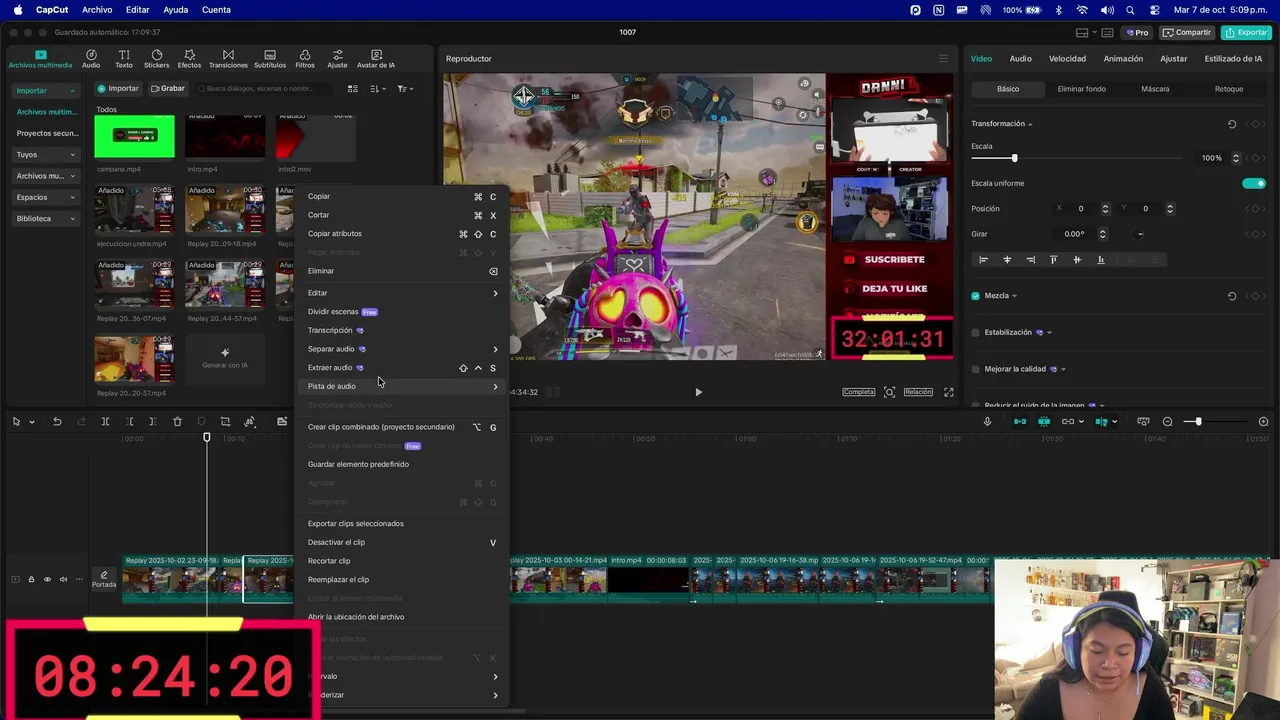1280x720 pixels.
Task: Click the undo arrow in timeline toolbar
Action: 57,422
